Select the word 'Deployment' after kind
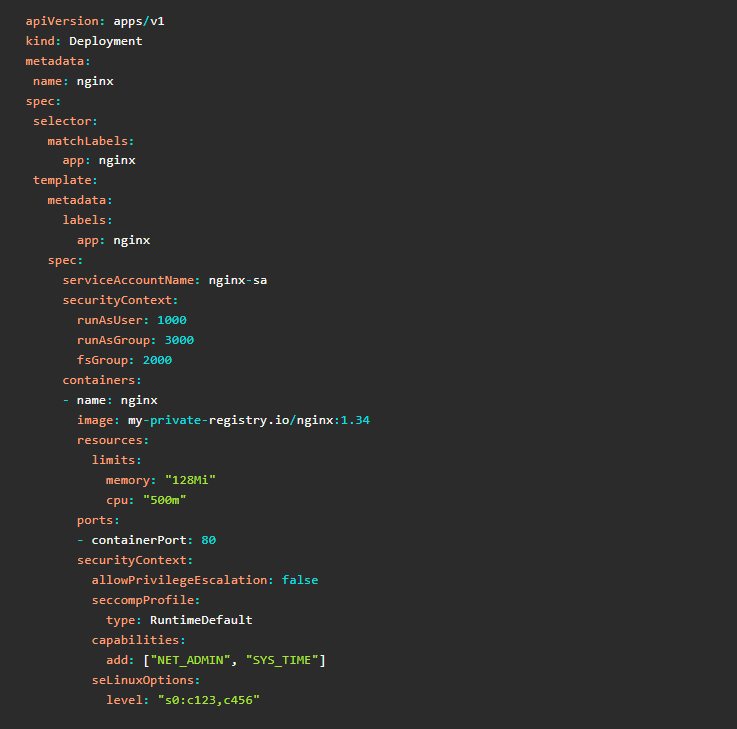The height and width of the screenshot is (729, 737). [x=106, y=41]
